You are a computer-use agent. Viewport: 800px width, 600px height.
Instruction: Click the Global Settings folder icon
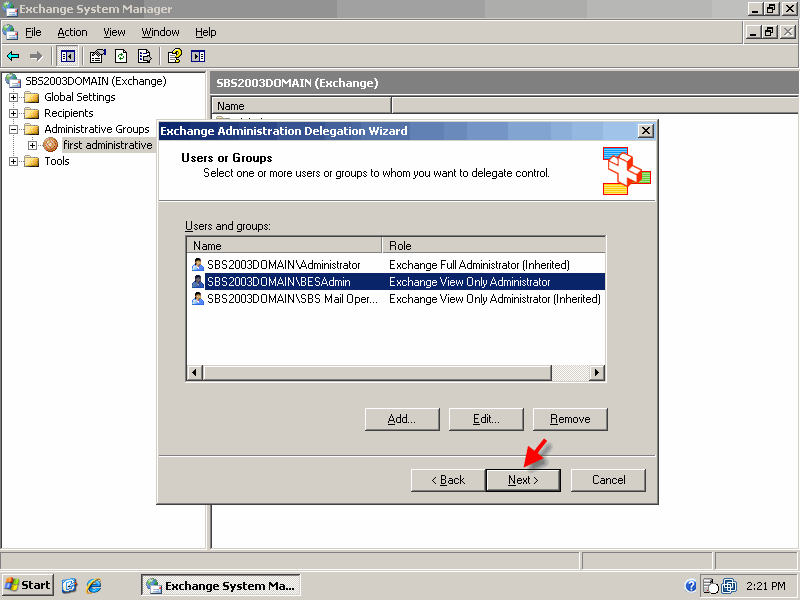click(32, 97)
